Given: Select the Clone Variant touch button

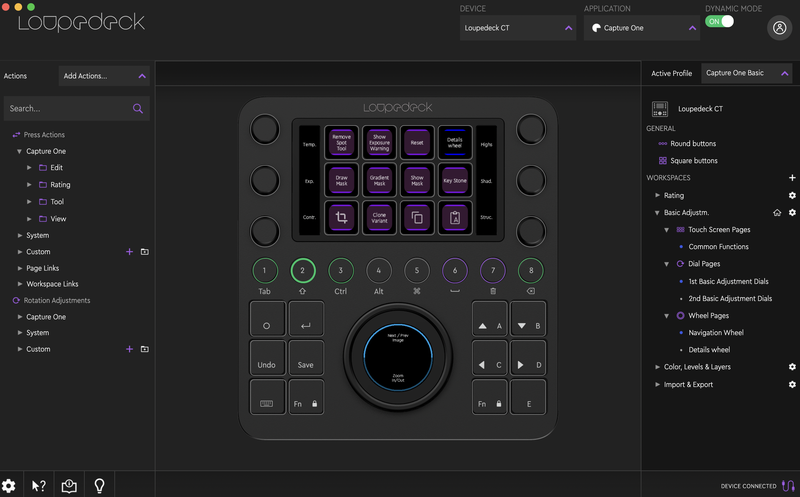Looking at the screenshot, I should (379, 218).
